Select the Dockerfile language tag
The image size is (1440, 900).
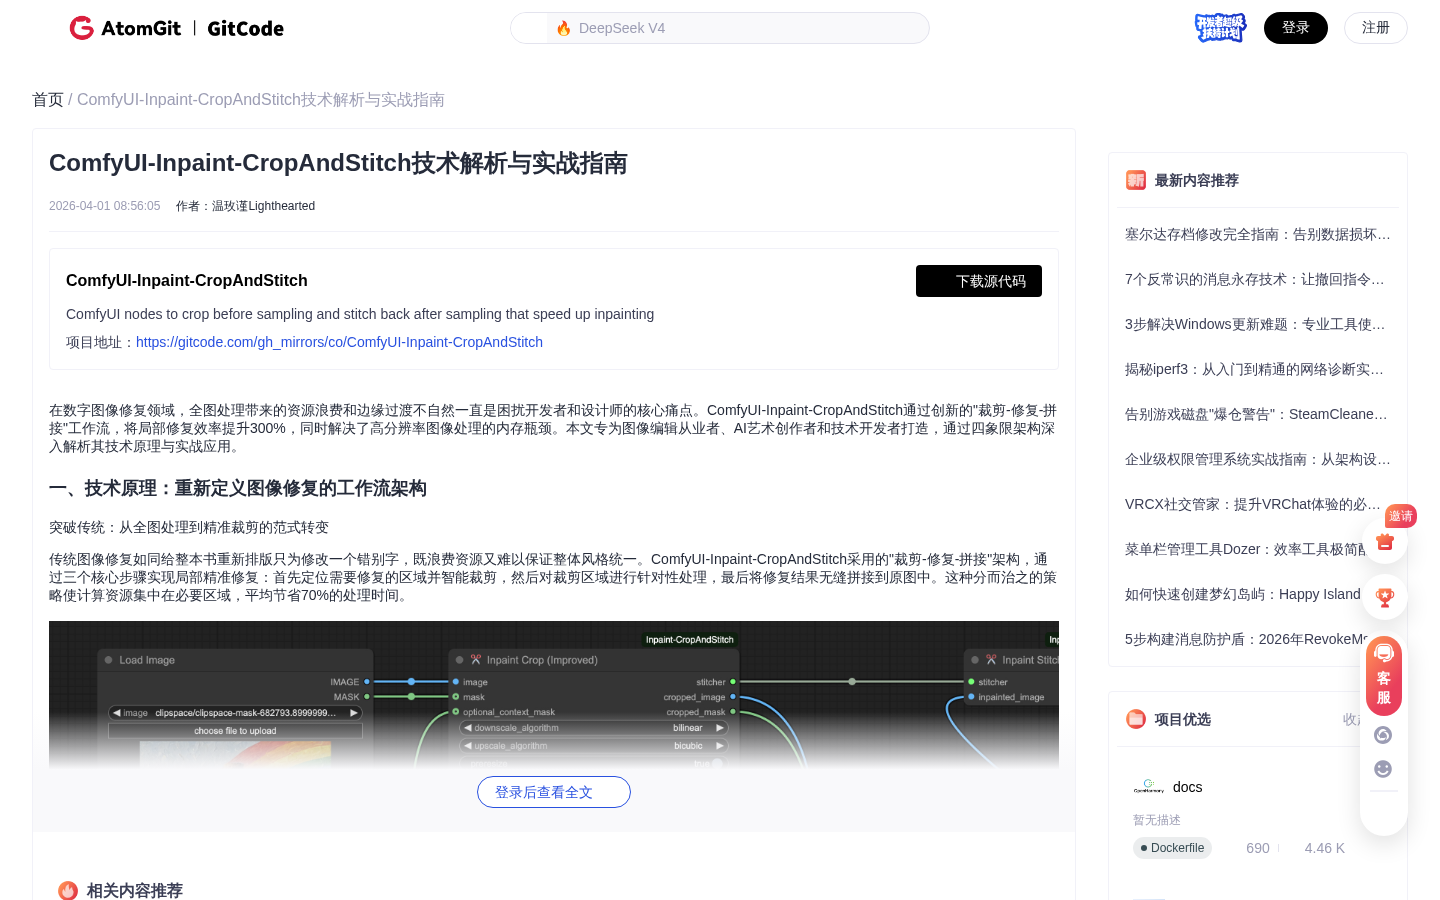click(x=1172, y=848)
